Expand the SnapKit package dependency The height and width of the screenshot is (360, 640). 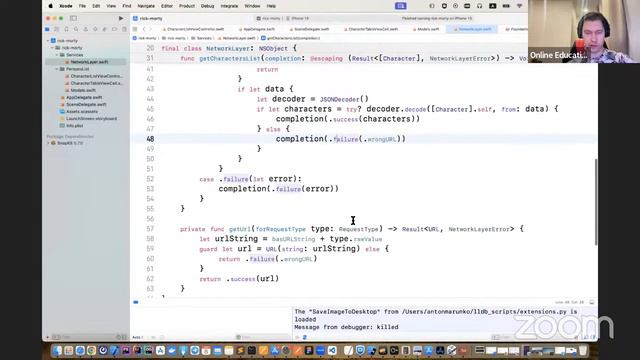(48, 143)
